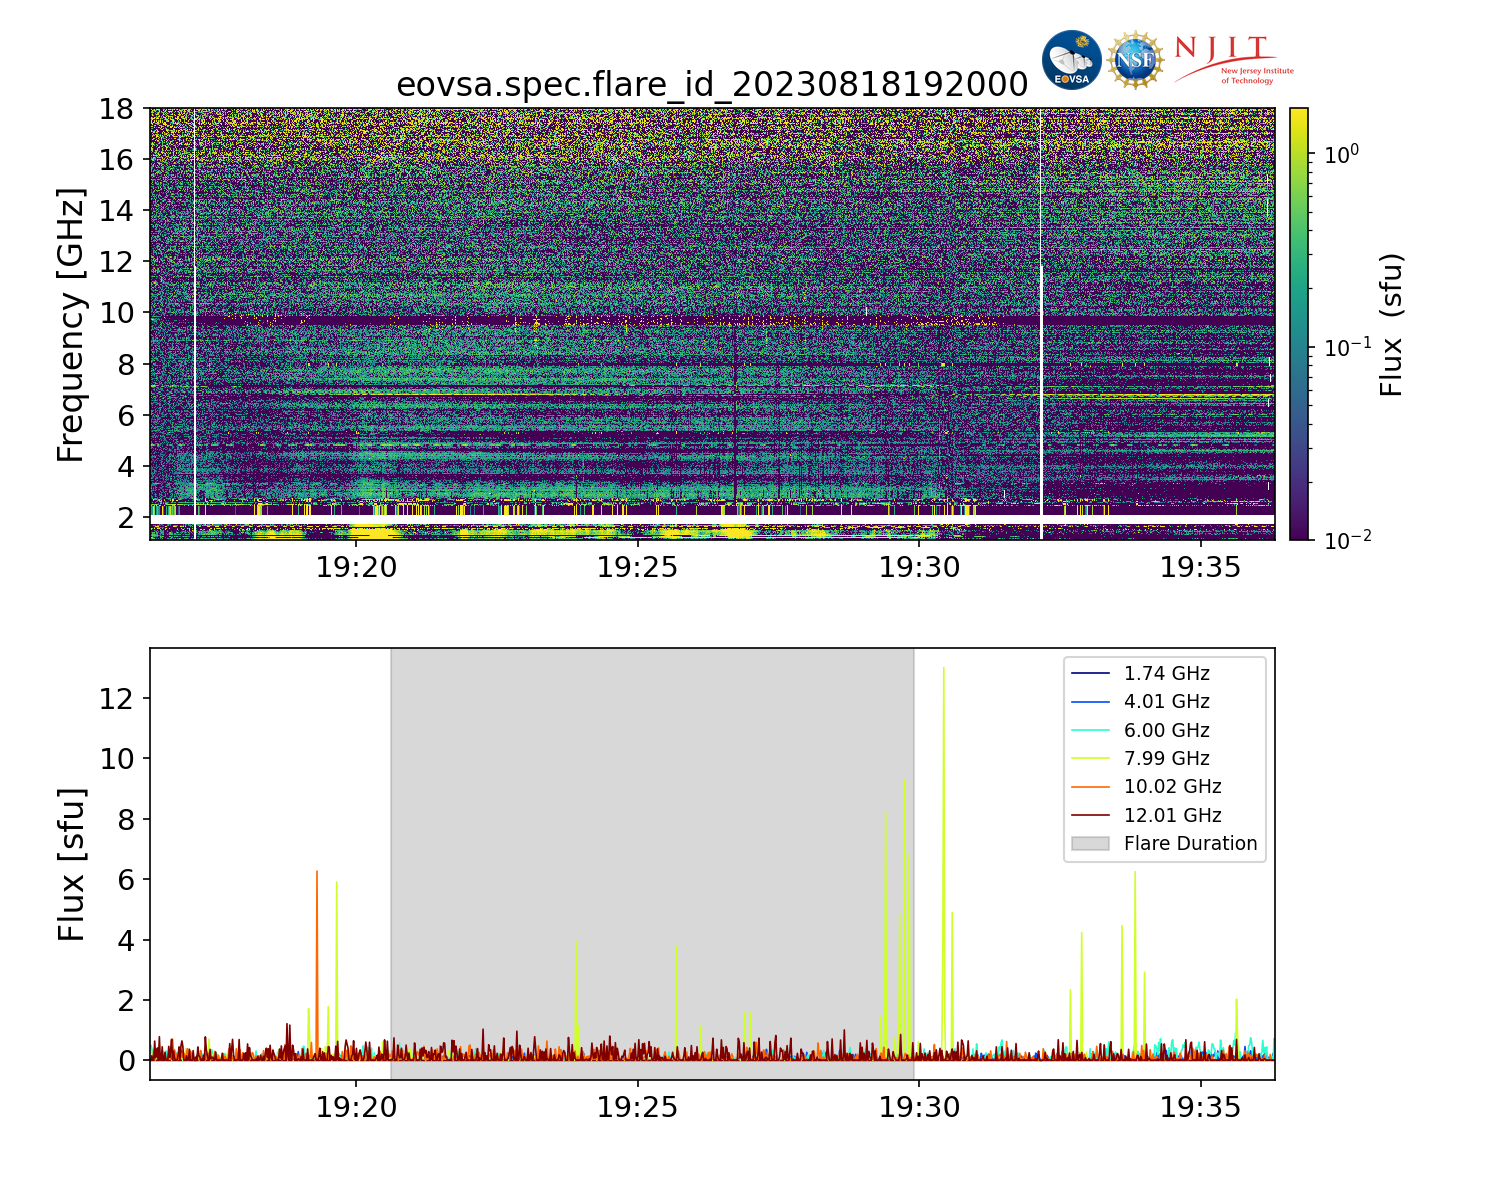Click the tallest yellow-green peak near 13 sfu

click(943, 669)
